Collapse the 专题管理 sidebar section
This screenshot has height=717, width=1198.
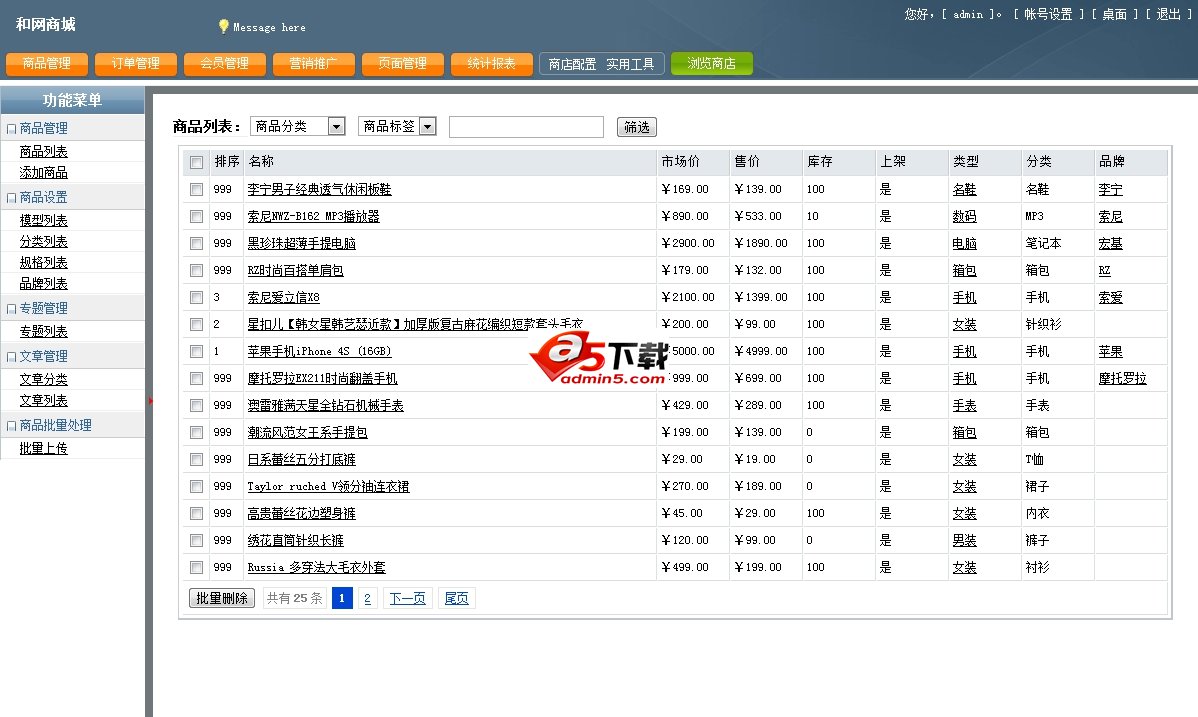coord(11,309)
